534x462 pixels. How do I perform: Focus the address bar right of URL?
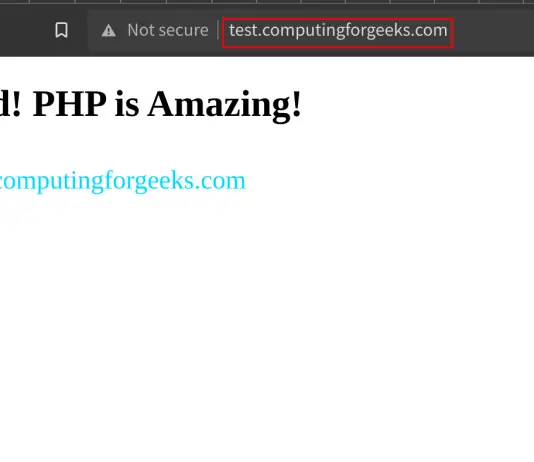tap(494, 31)
